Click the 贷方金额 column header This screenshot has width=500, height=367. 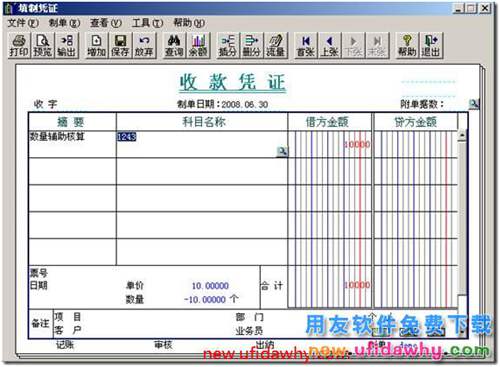pyautogui.click(x=415, y=122)
